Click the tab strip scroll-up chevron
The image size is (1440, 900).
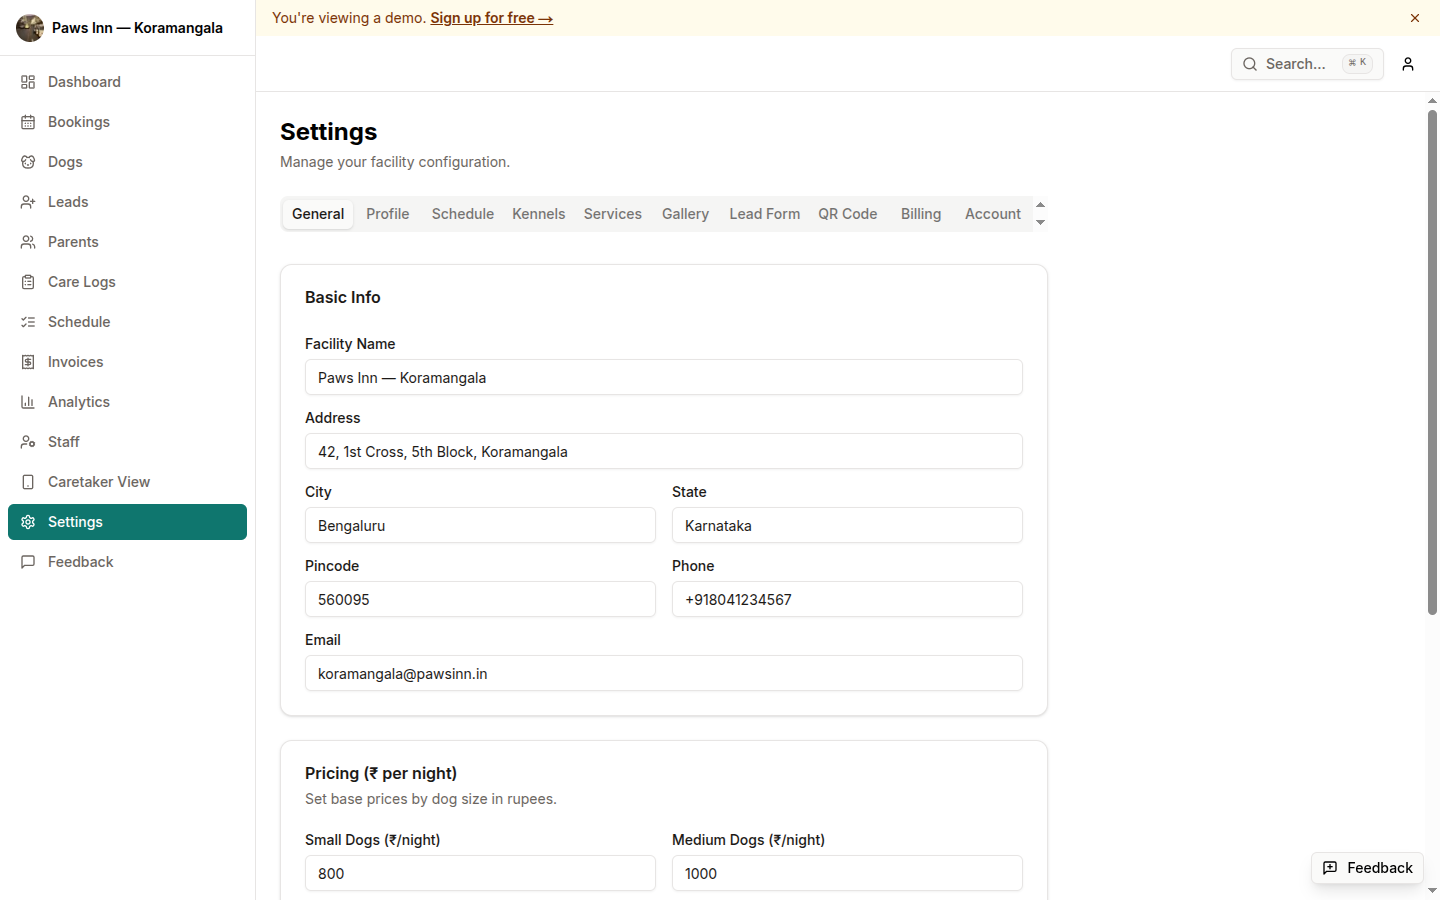[x=1040, y=205]
